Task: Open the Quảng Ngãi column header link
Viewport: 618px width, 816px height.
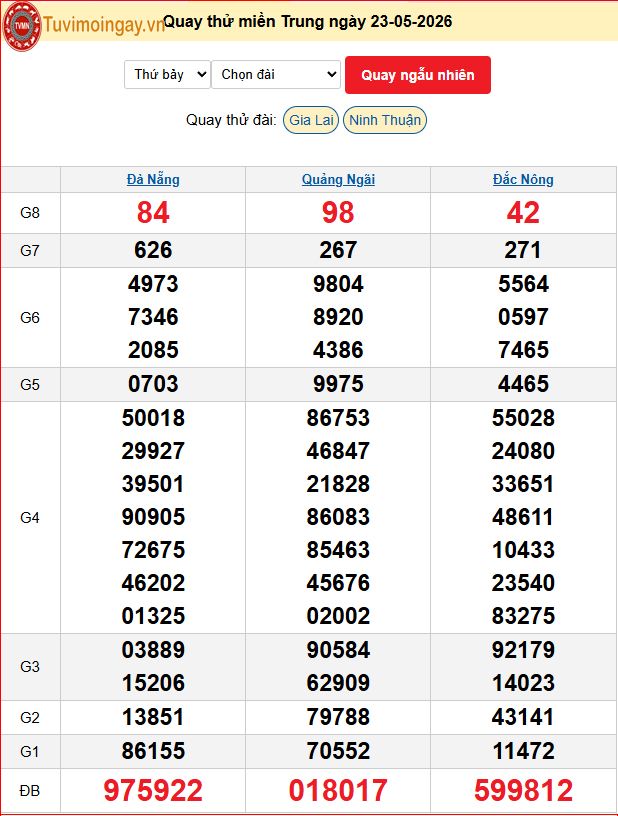Action: tap(338, 180)
